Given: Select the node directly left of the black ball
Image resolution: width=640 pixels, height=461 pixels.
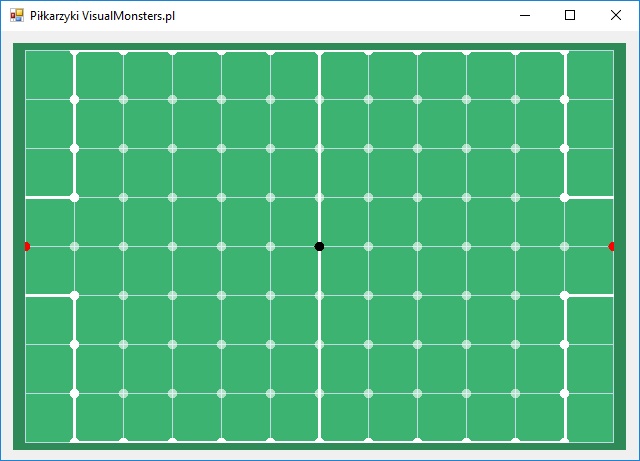Looking at the screenshot, I should click(270, 246).
